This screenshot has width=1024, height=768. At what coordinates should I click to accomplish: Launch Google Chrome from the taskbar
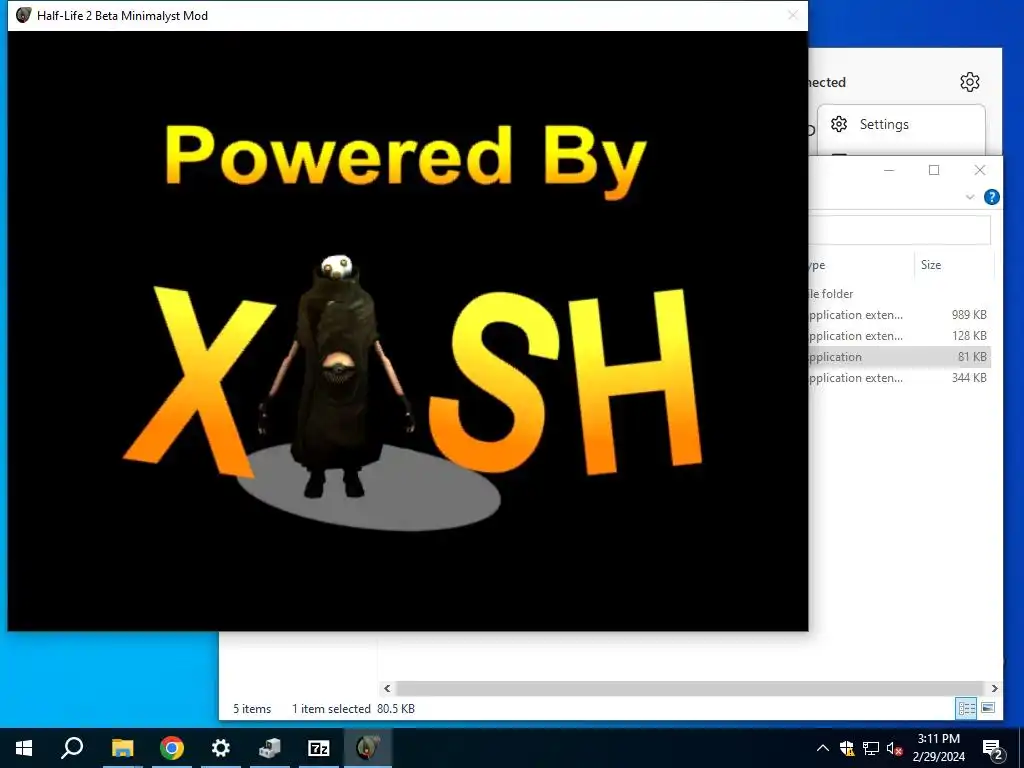coord(172,748)
